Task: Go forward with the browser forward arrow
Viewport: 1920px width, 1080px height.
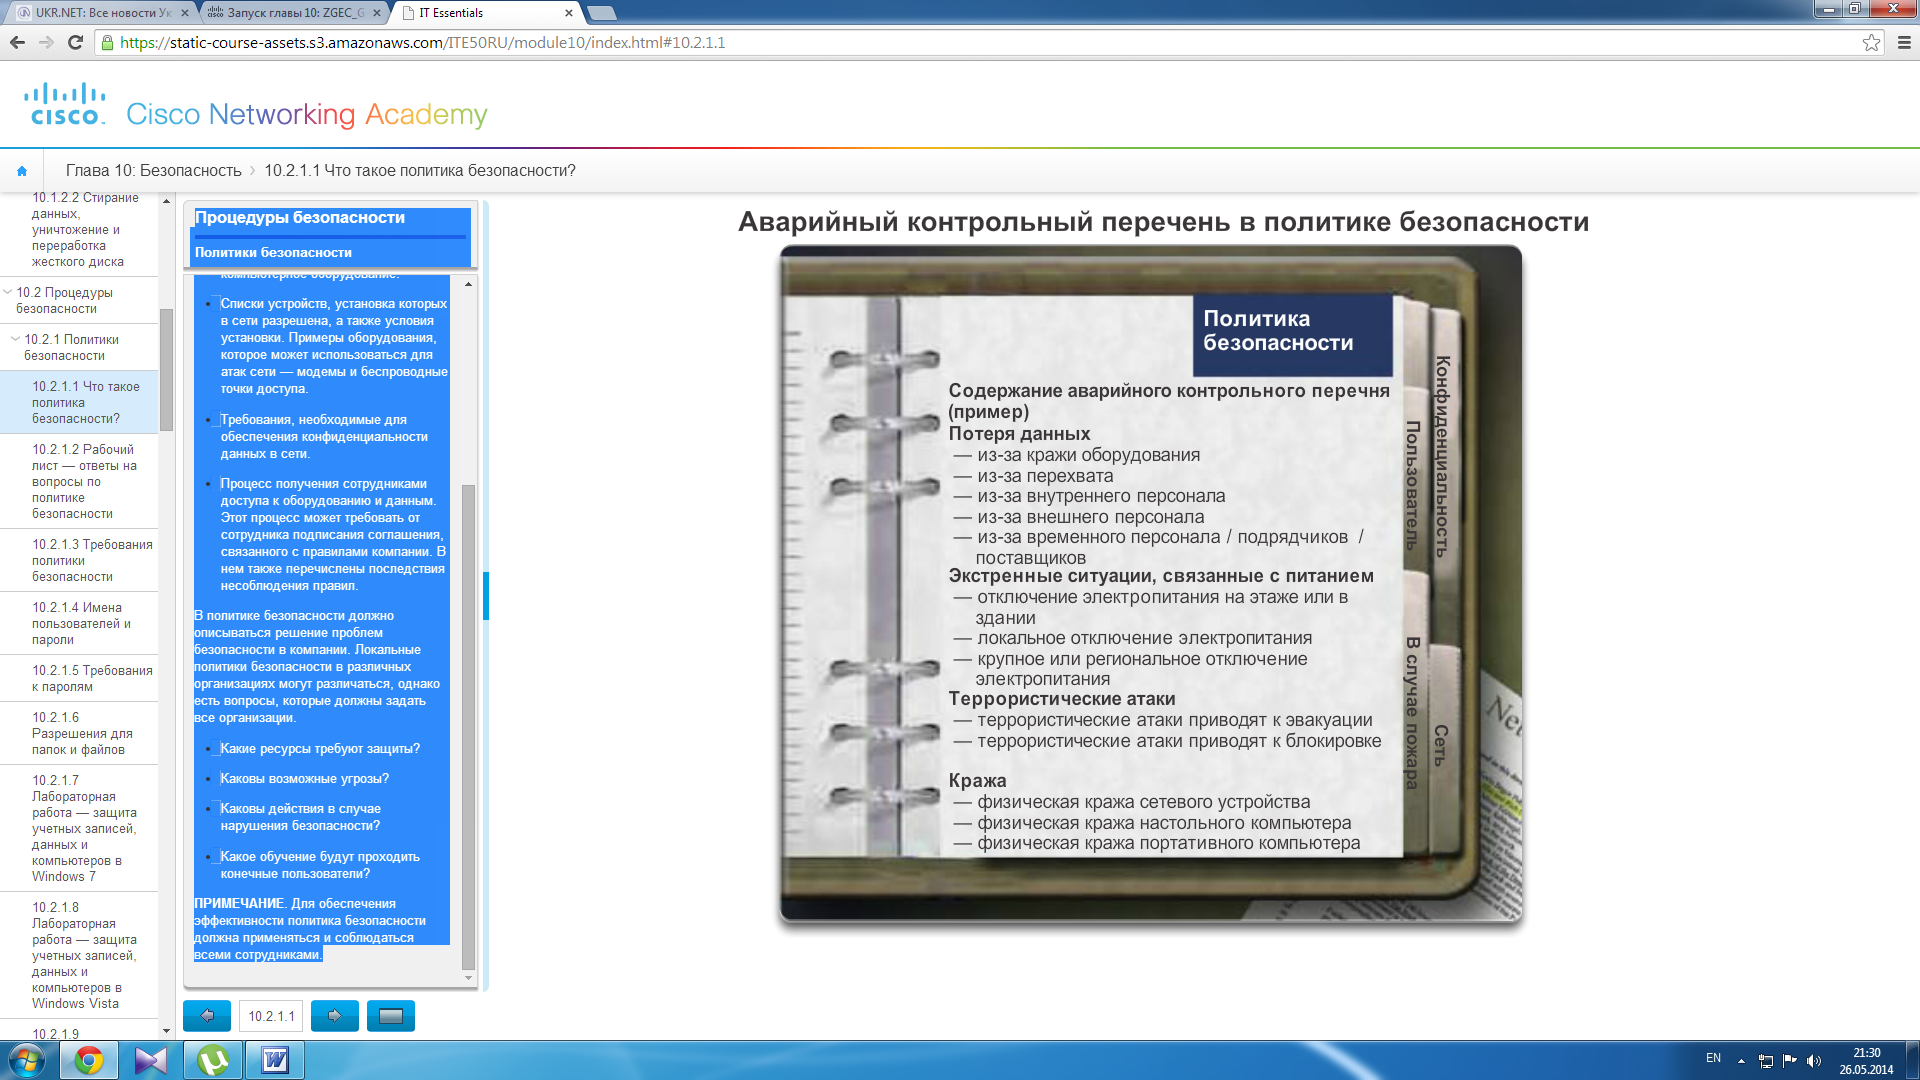Action: point(46,42)
